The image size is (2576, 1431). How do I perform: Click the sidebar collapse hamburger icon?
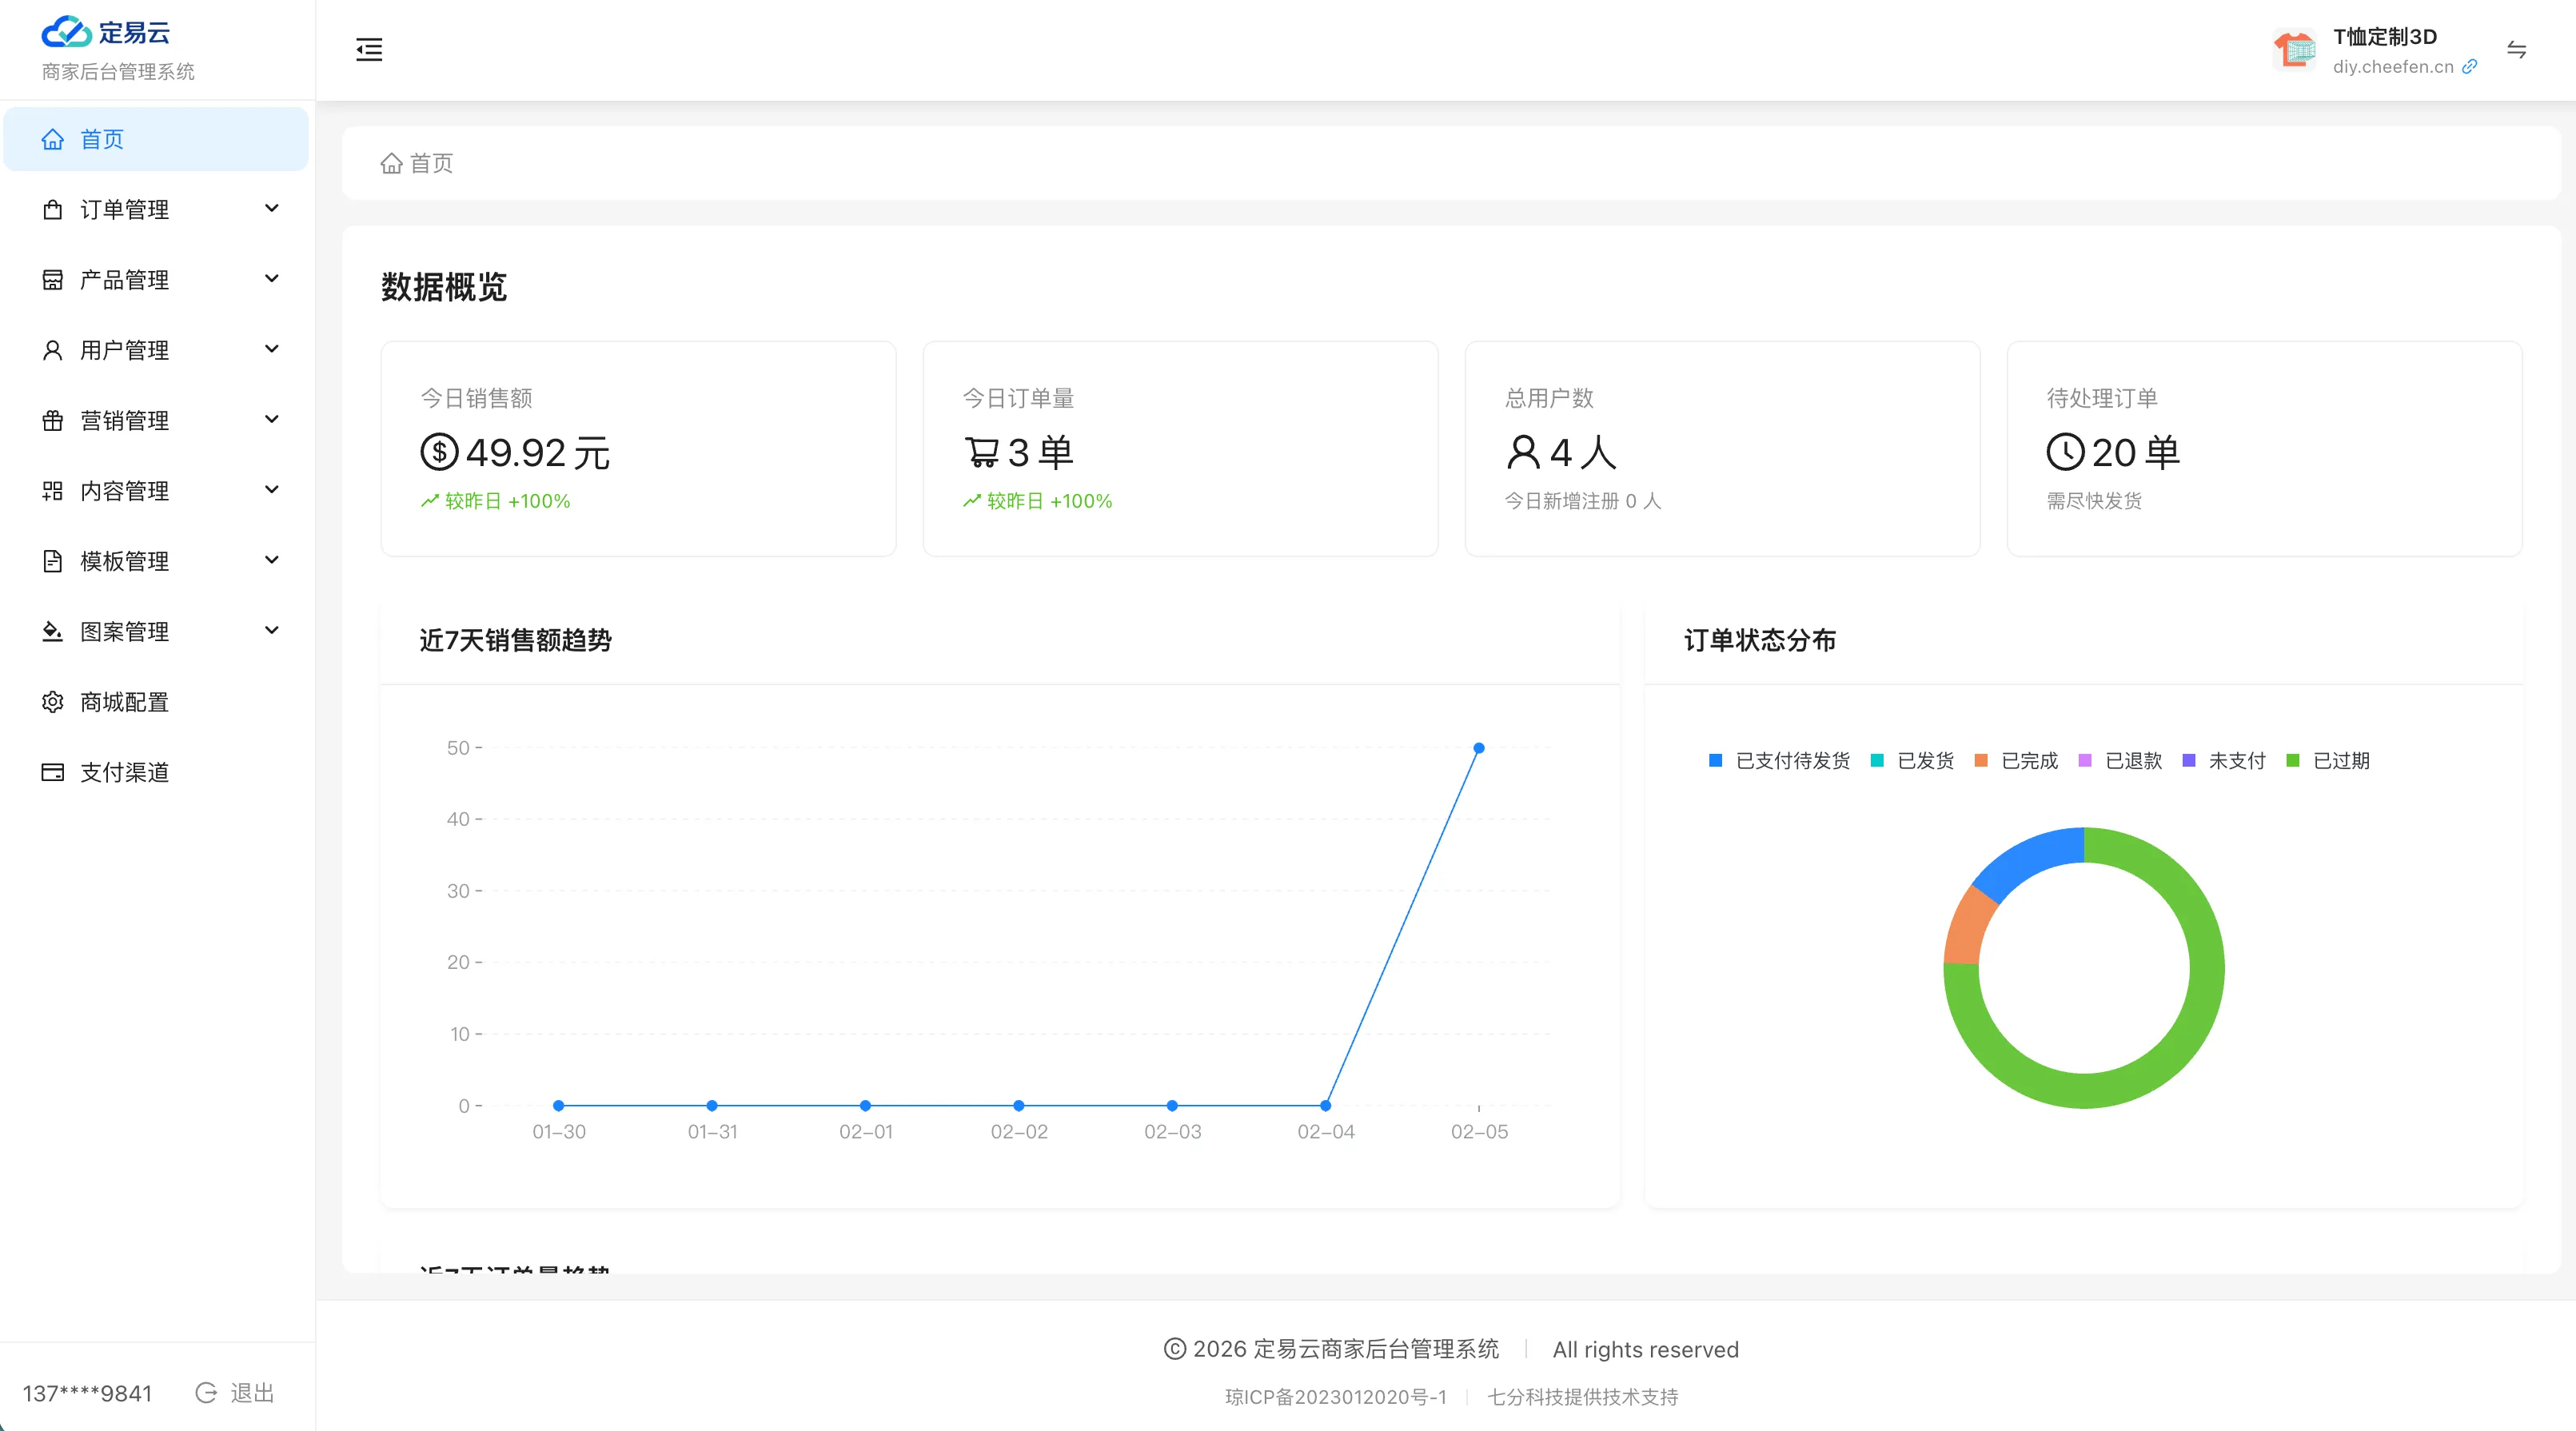[369, 49]
